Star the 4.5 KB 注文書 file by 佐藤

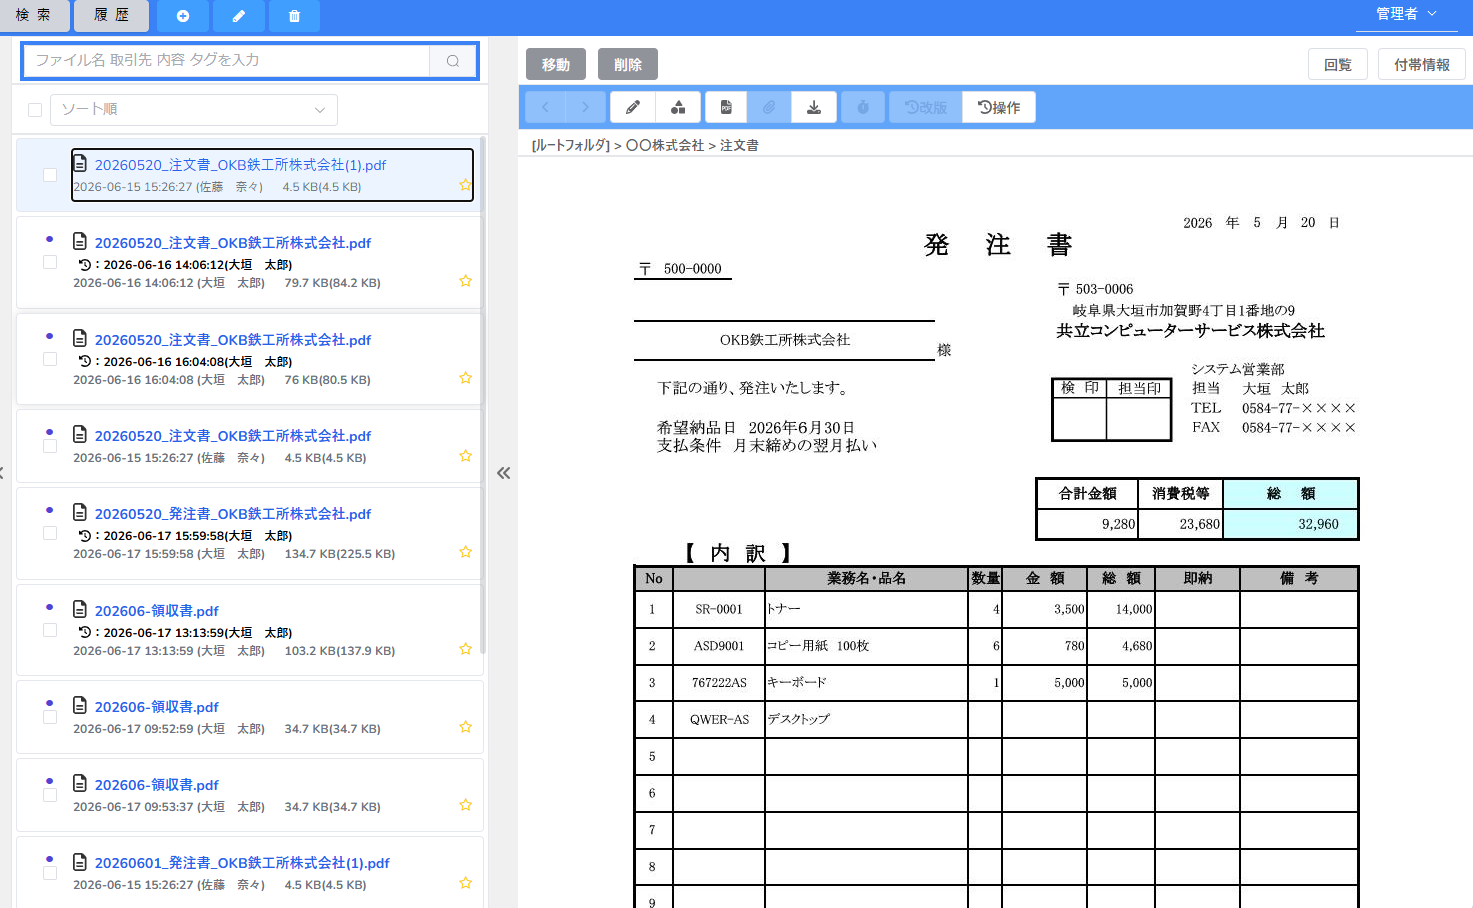click(x=465, y=456)
